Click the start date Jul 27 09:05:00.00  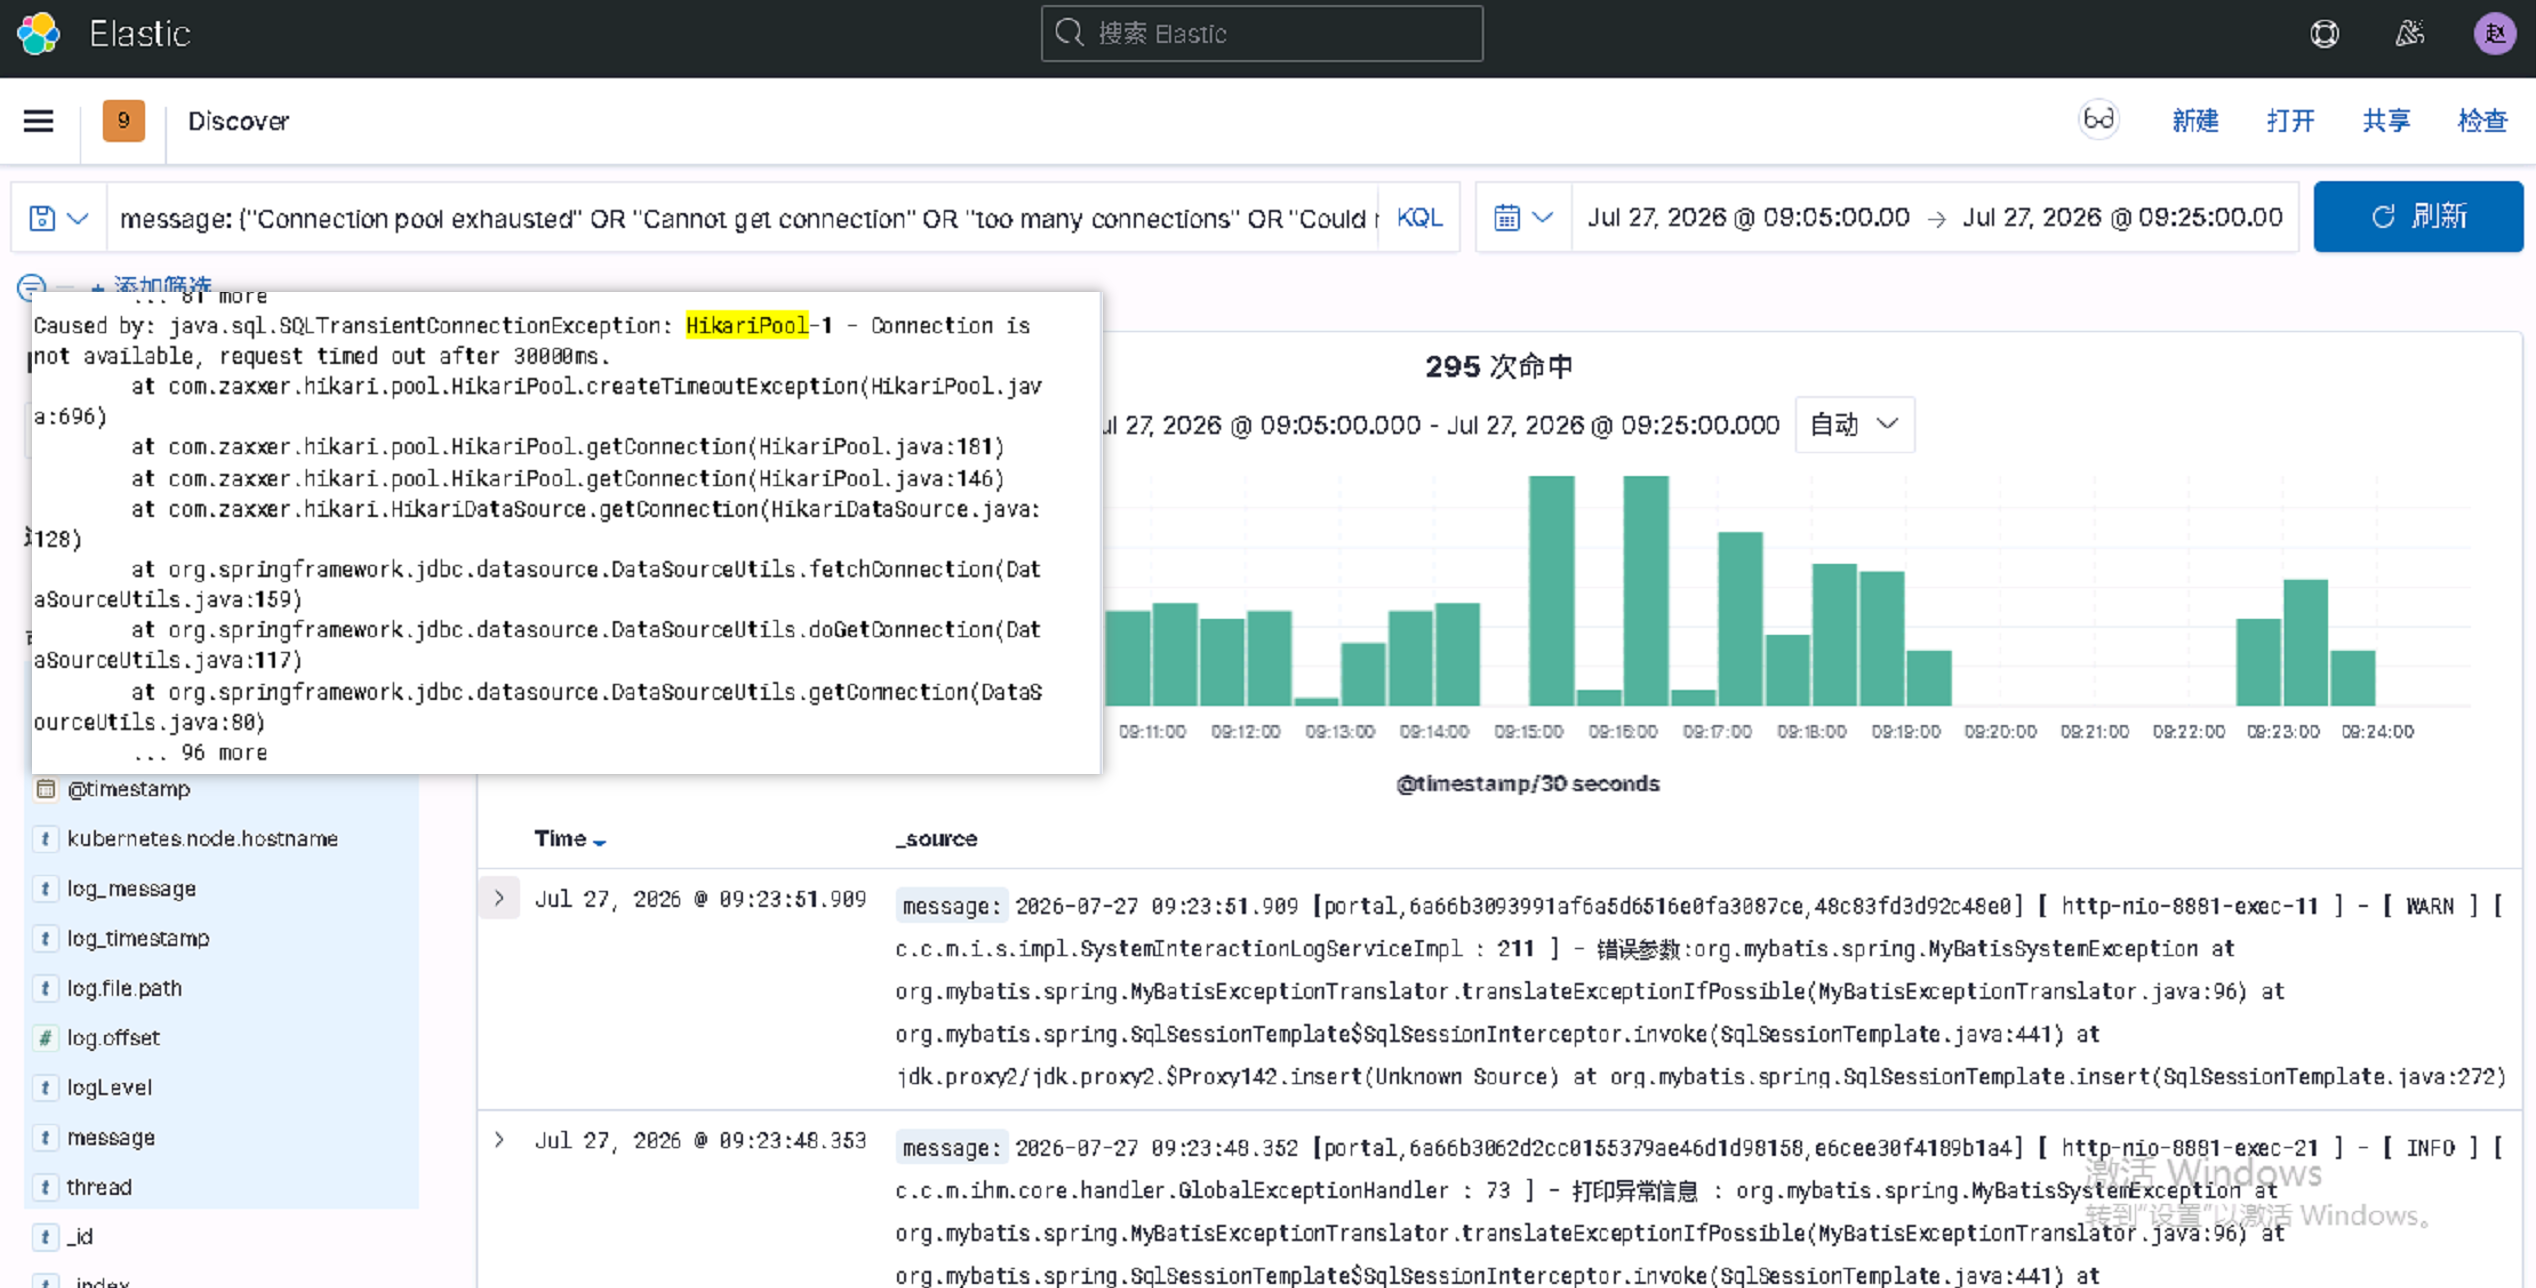(1748, 217)
